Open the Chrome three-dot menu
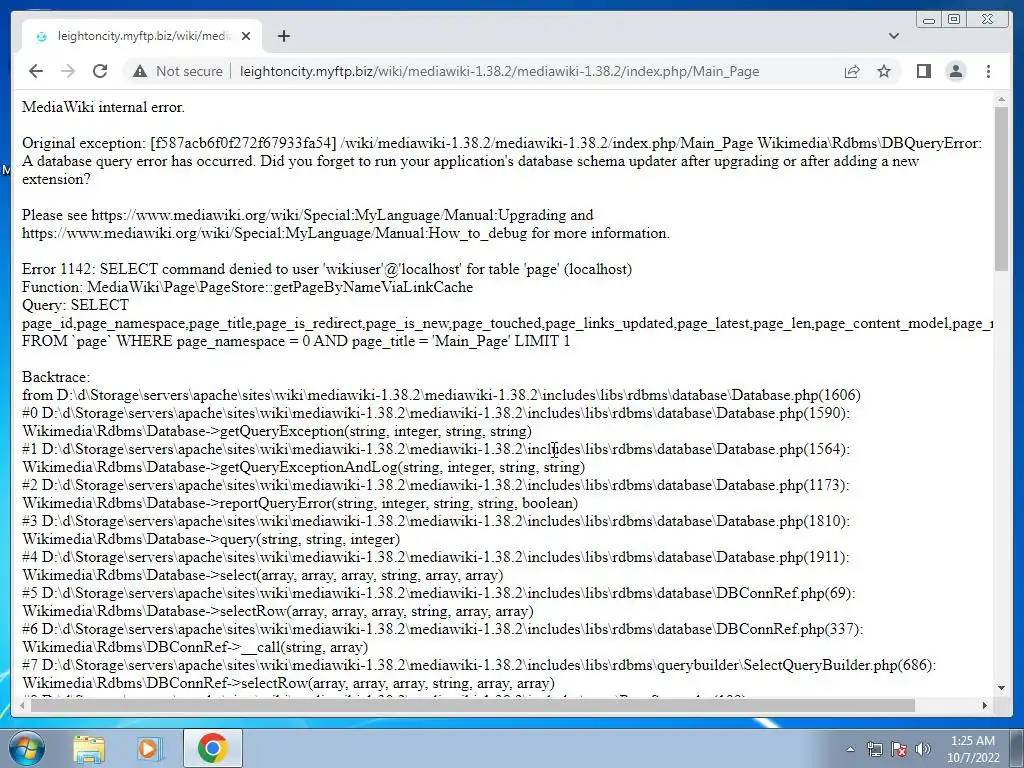1024x768 pixels. point(988,71)
